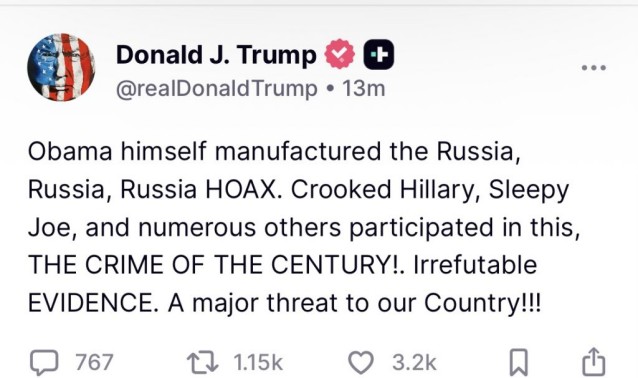View the 1.15k ReTruths count
Image resolution: width=638 pixels, height=378 pixels.
258,362
